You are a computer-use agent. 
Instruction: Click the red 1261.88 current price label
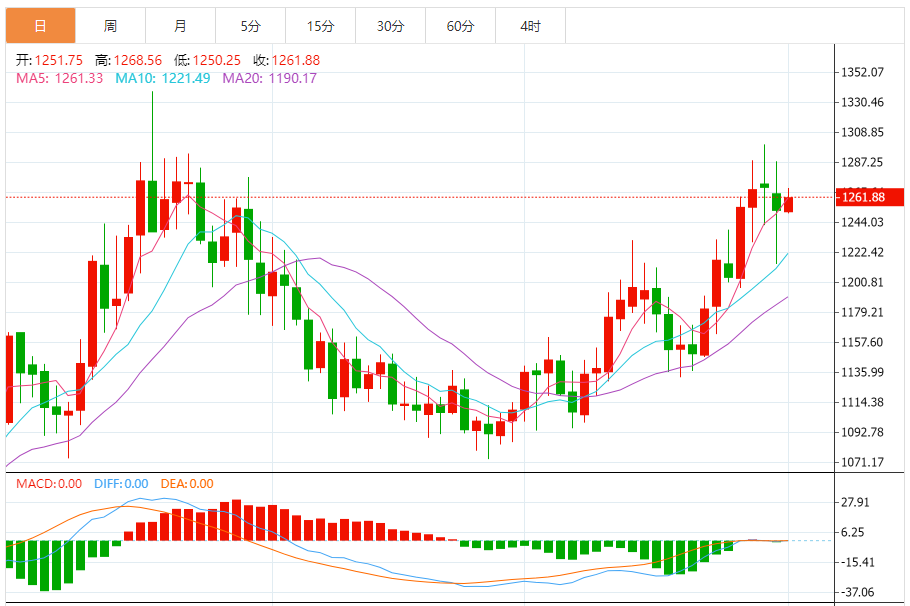869,197
